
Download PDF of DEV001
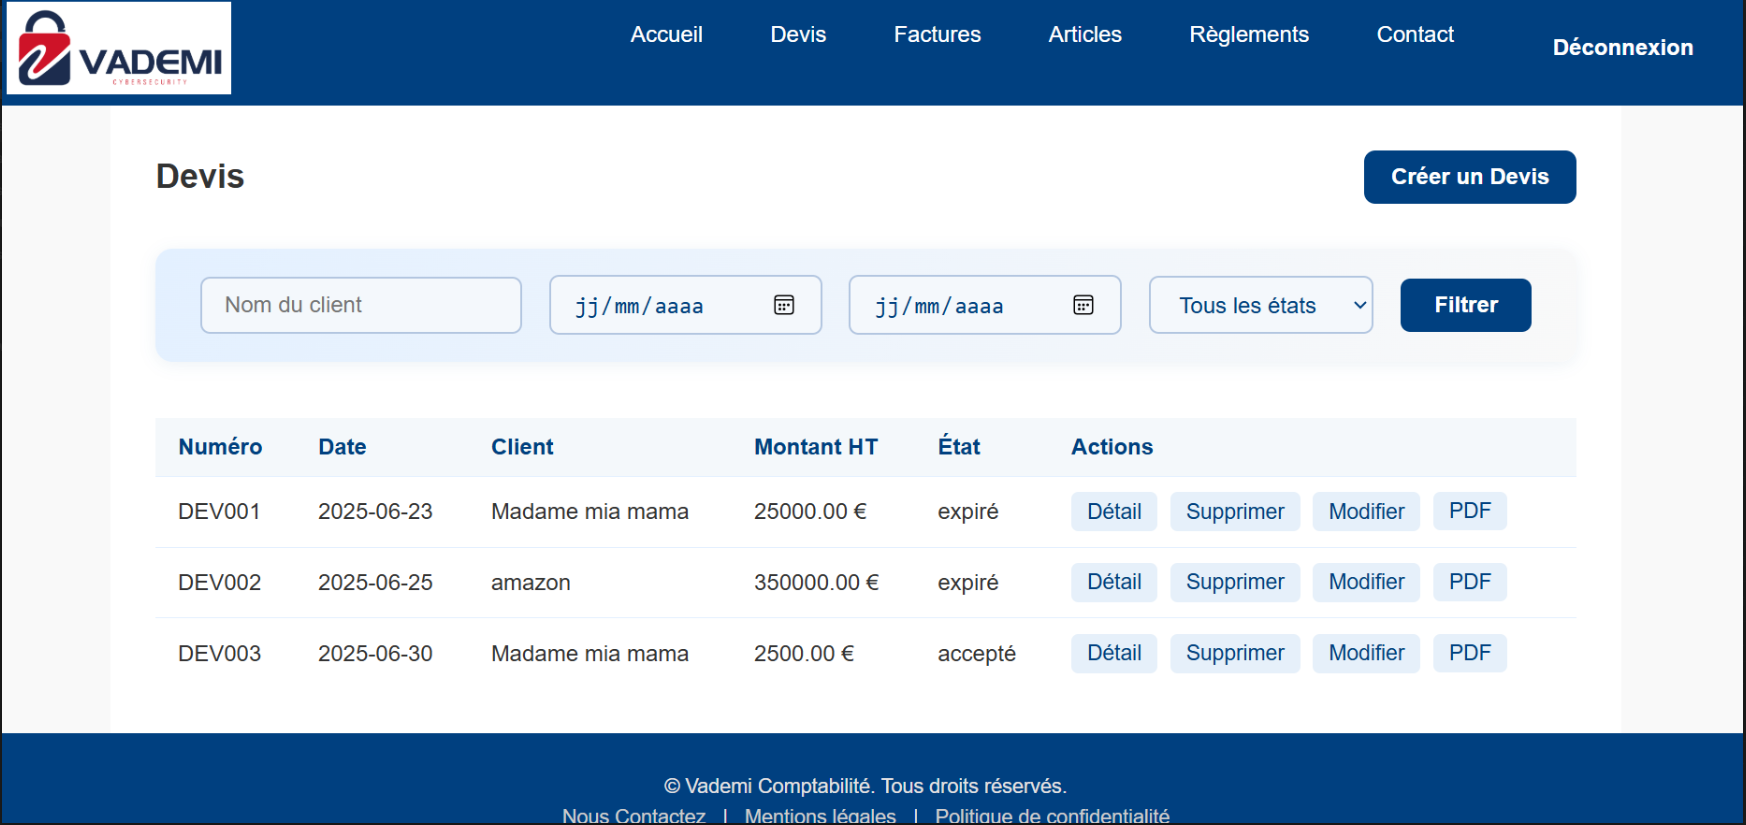(1470, 511)
